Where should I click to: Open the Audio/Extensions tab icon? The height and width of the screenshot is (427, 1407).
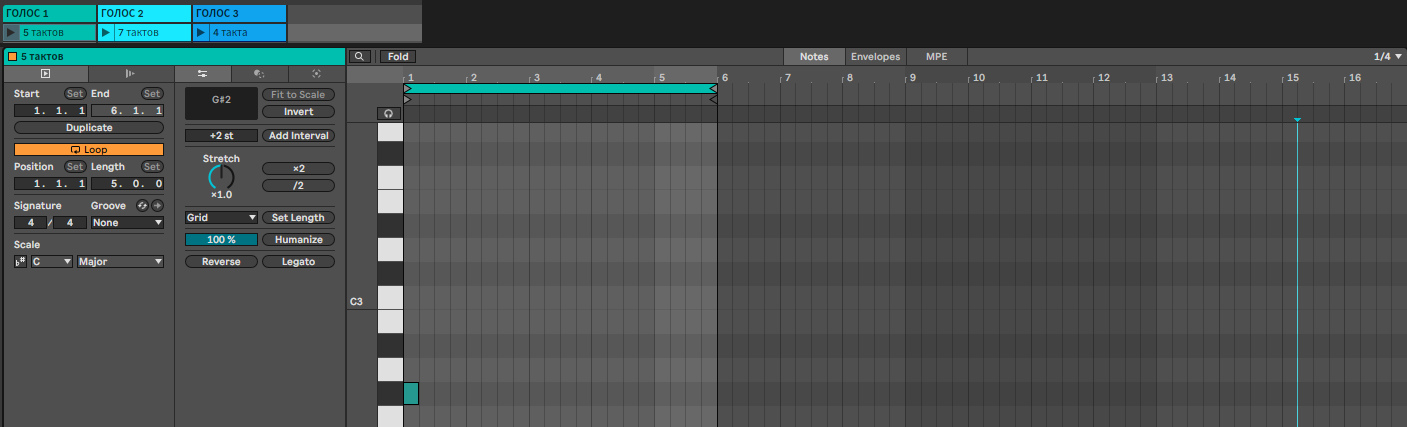[129, 74]
